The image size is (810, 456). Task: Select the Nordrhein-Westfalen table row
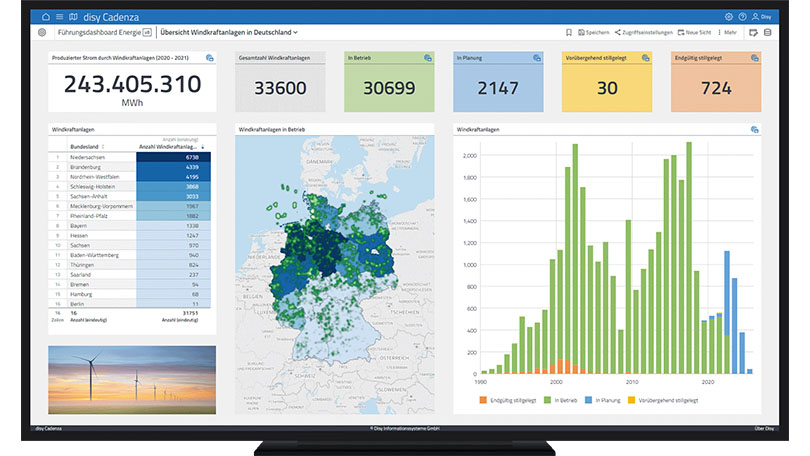(130, 177)
